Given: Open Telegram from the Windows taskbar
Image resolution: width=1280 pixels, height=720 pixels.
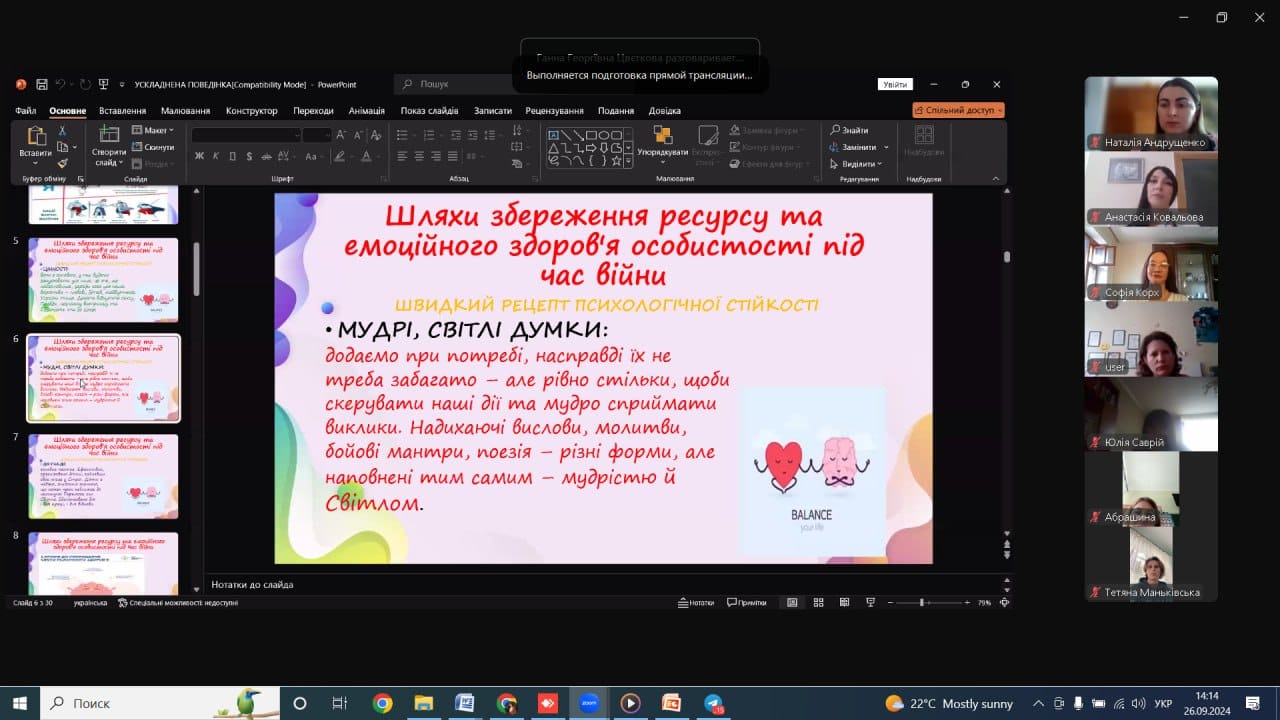Looking at the screenshot, I should coord(713,703).
